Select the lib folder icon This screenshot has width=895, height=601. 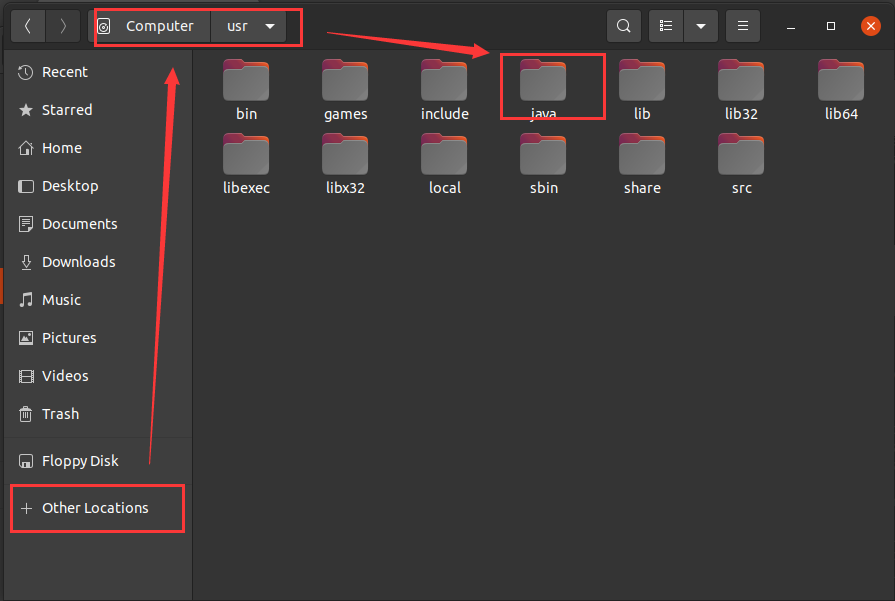click(642, 80)
